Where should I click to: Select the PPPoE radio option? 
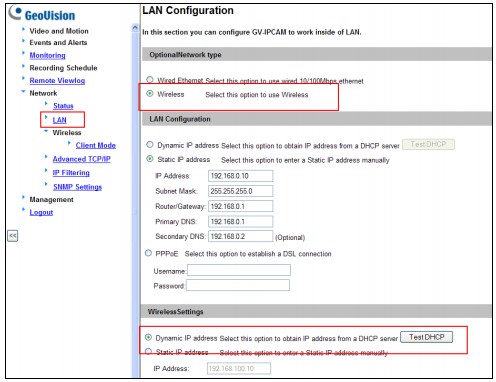point(148,253)
